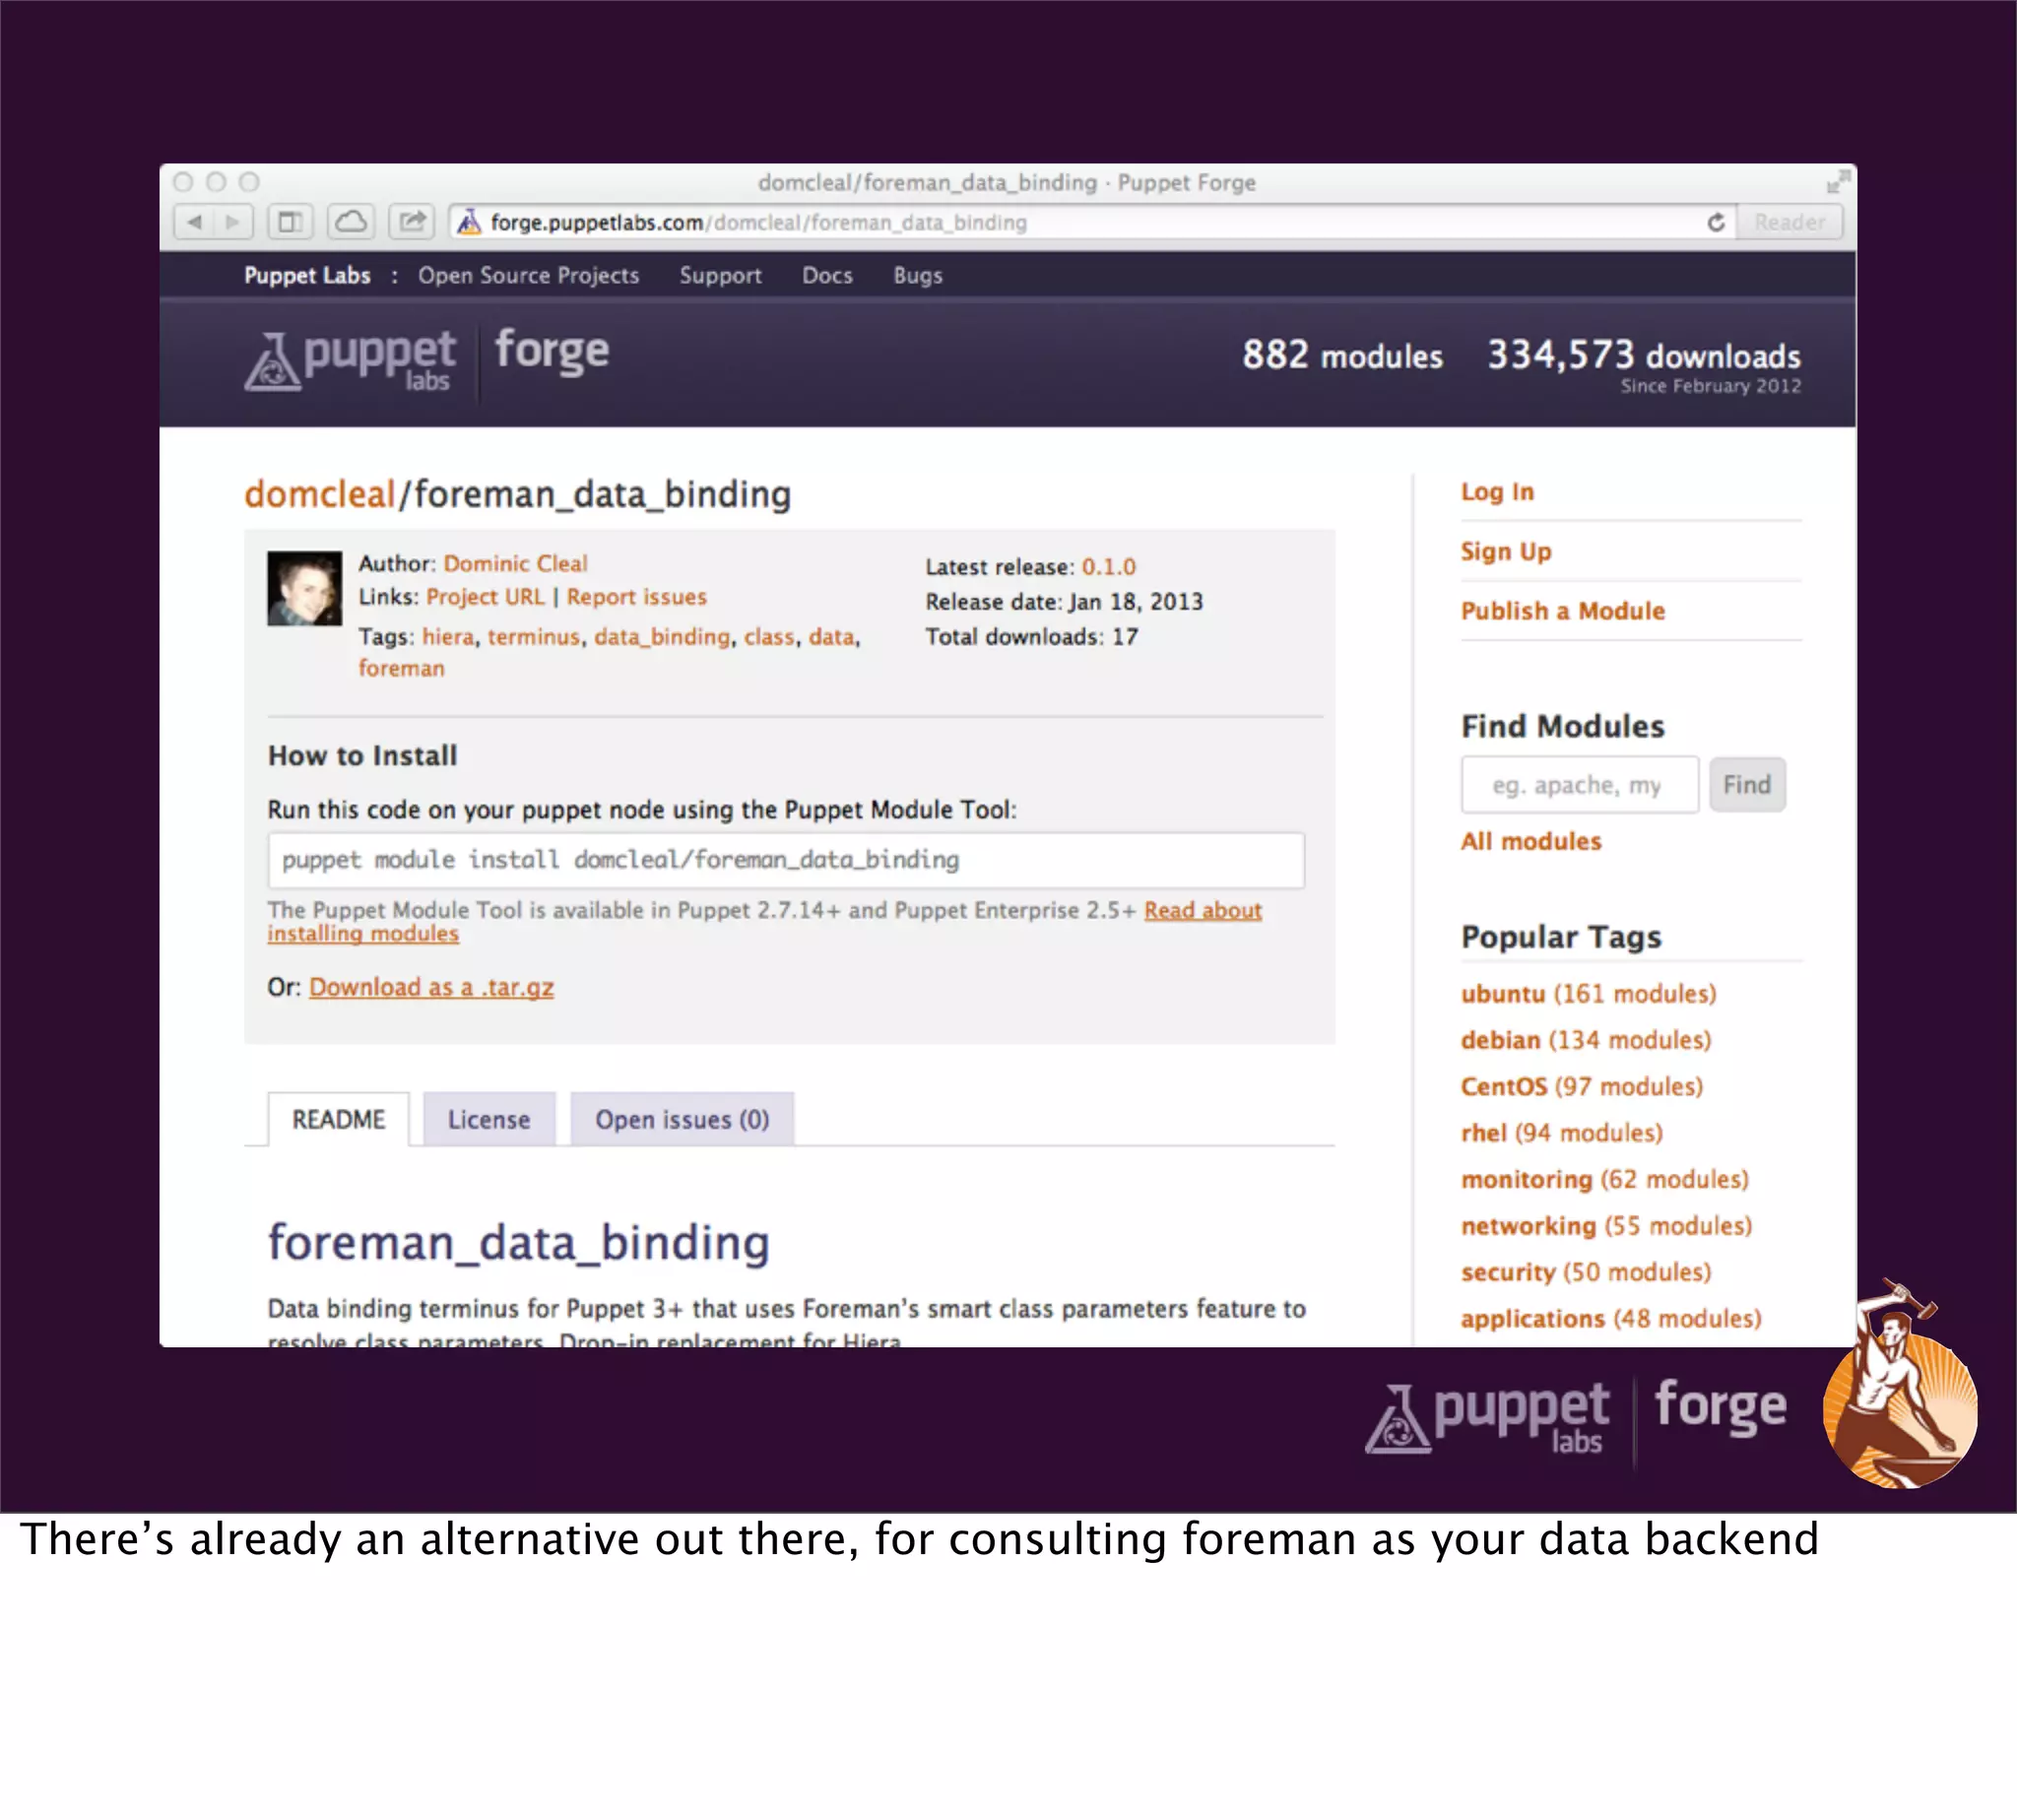The image size is (2017, 1820).
Task: Click the domcleal author link in the title
Action: pos(320,494)
